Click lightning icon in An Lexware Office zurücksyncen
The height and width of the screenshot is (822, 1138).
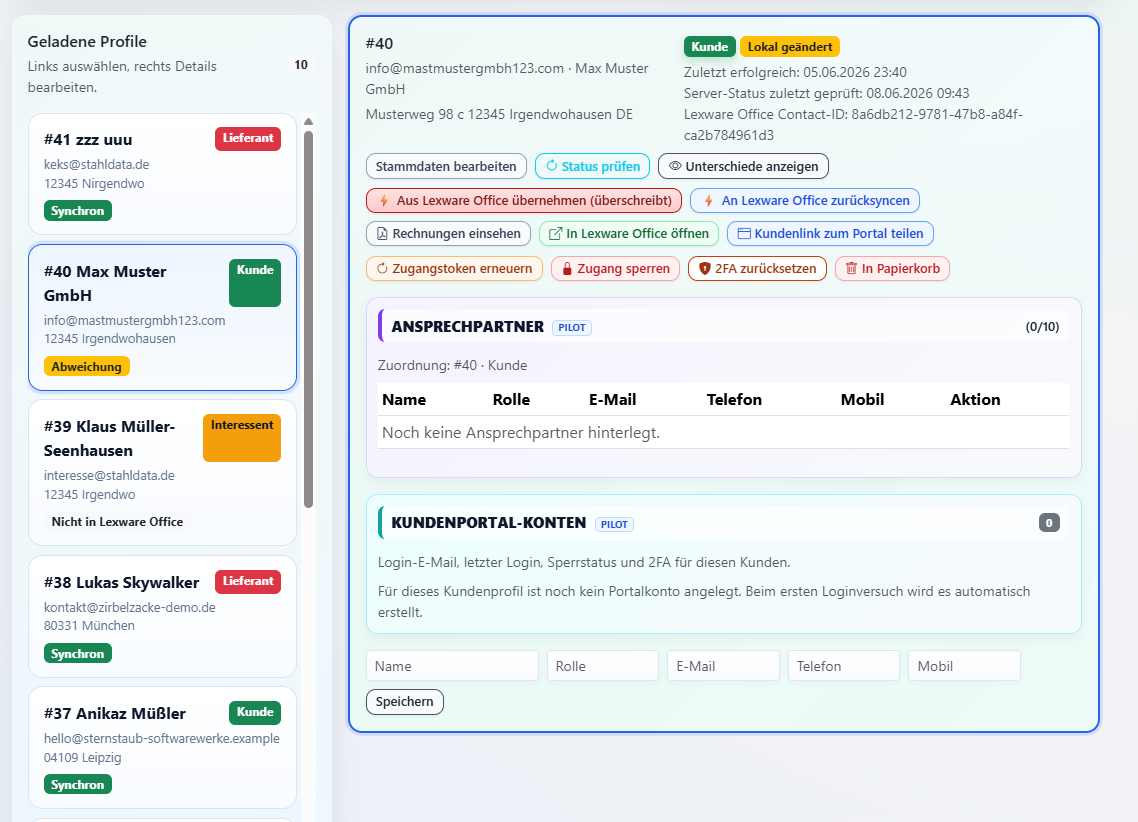(708, 200)
